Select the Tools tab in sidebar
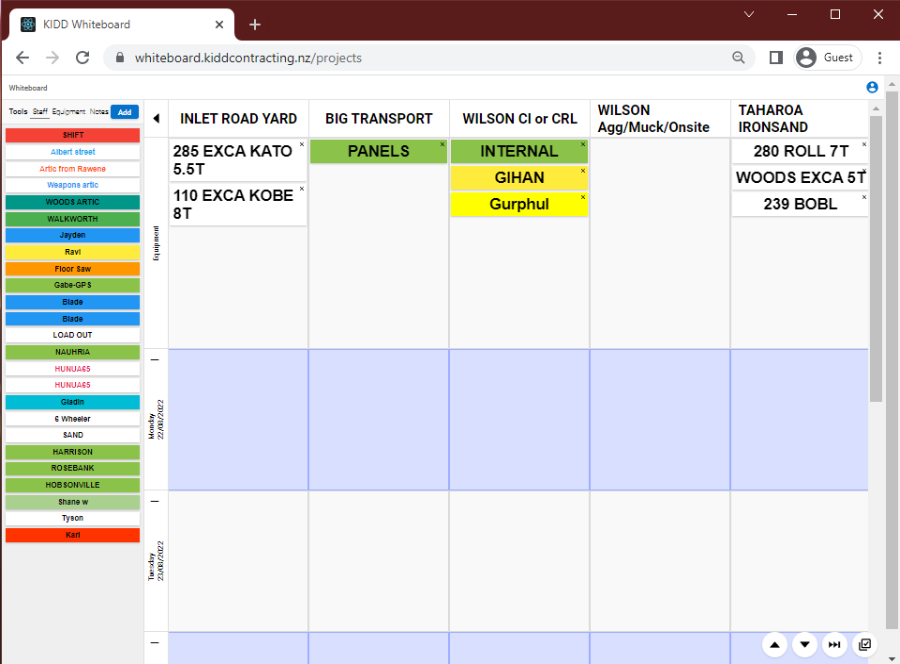Viewport: 900px width, 664px height. click(x=18, y=112)
